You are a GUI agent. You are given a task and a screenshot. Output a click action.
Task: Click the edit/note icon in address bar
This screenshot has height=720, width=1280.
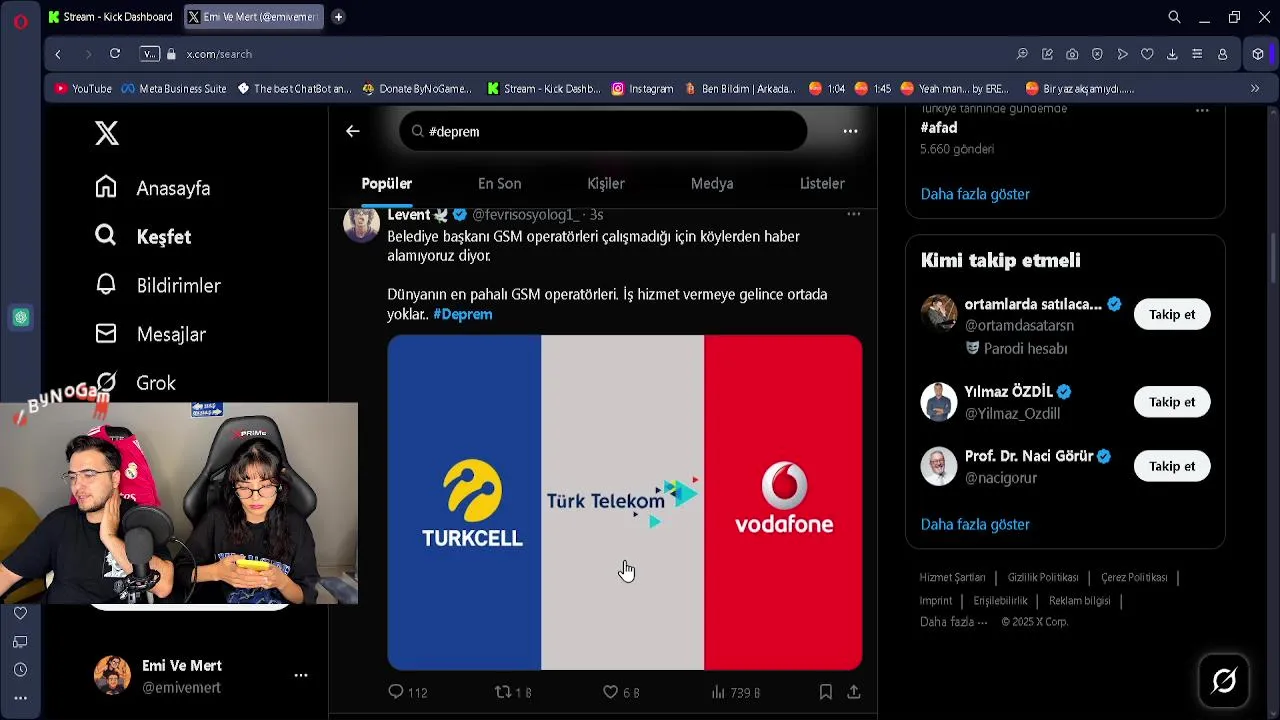click(1047, 54)
